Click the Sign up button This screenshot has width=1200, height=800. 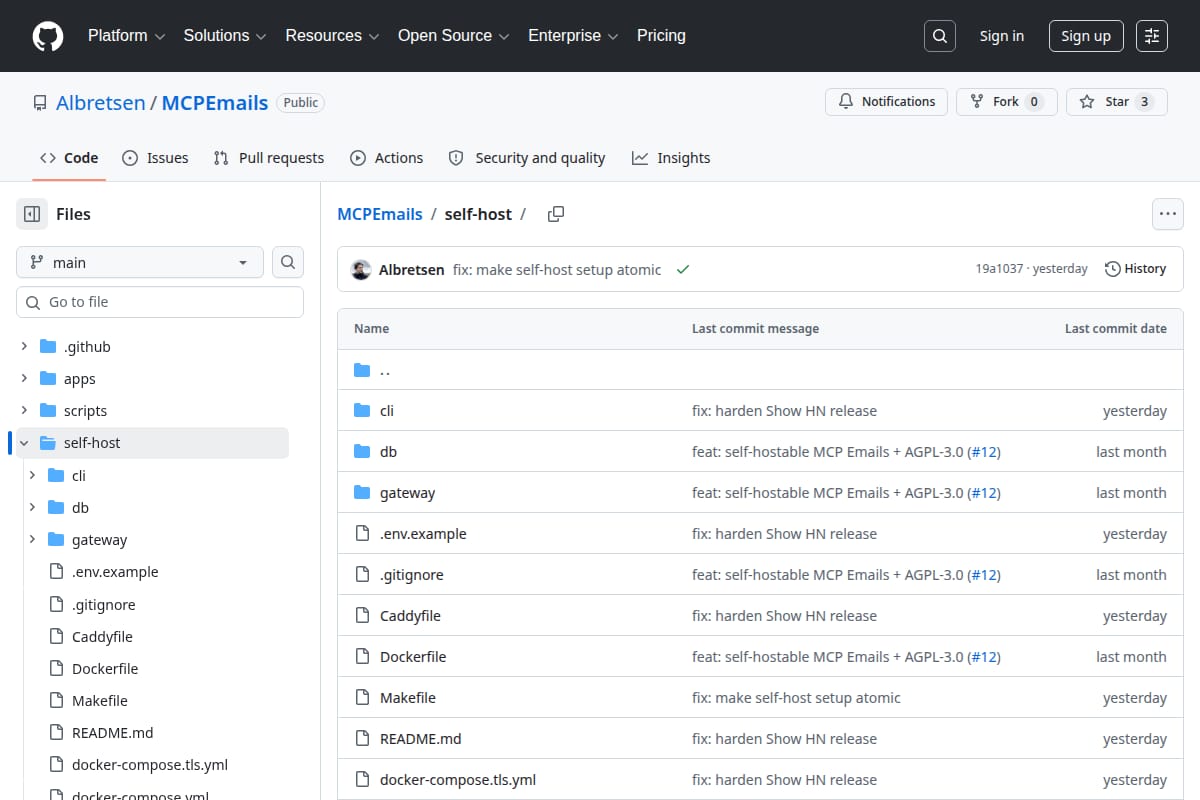pyautogui.click(x=1086, y=36)
